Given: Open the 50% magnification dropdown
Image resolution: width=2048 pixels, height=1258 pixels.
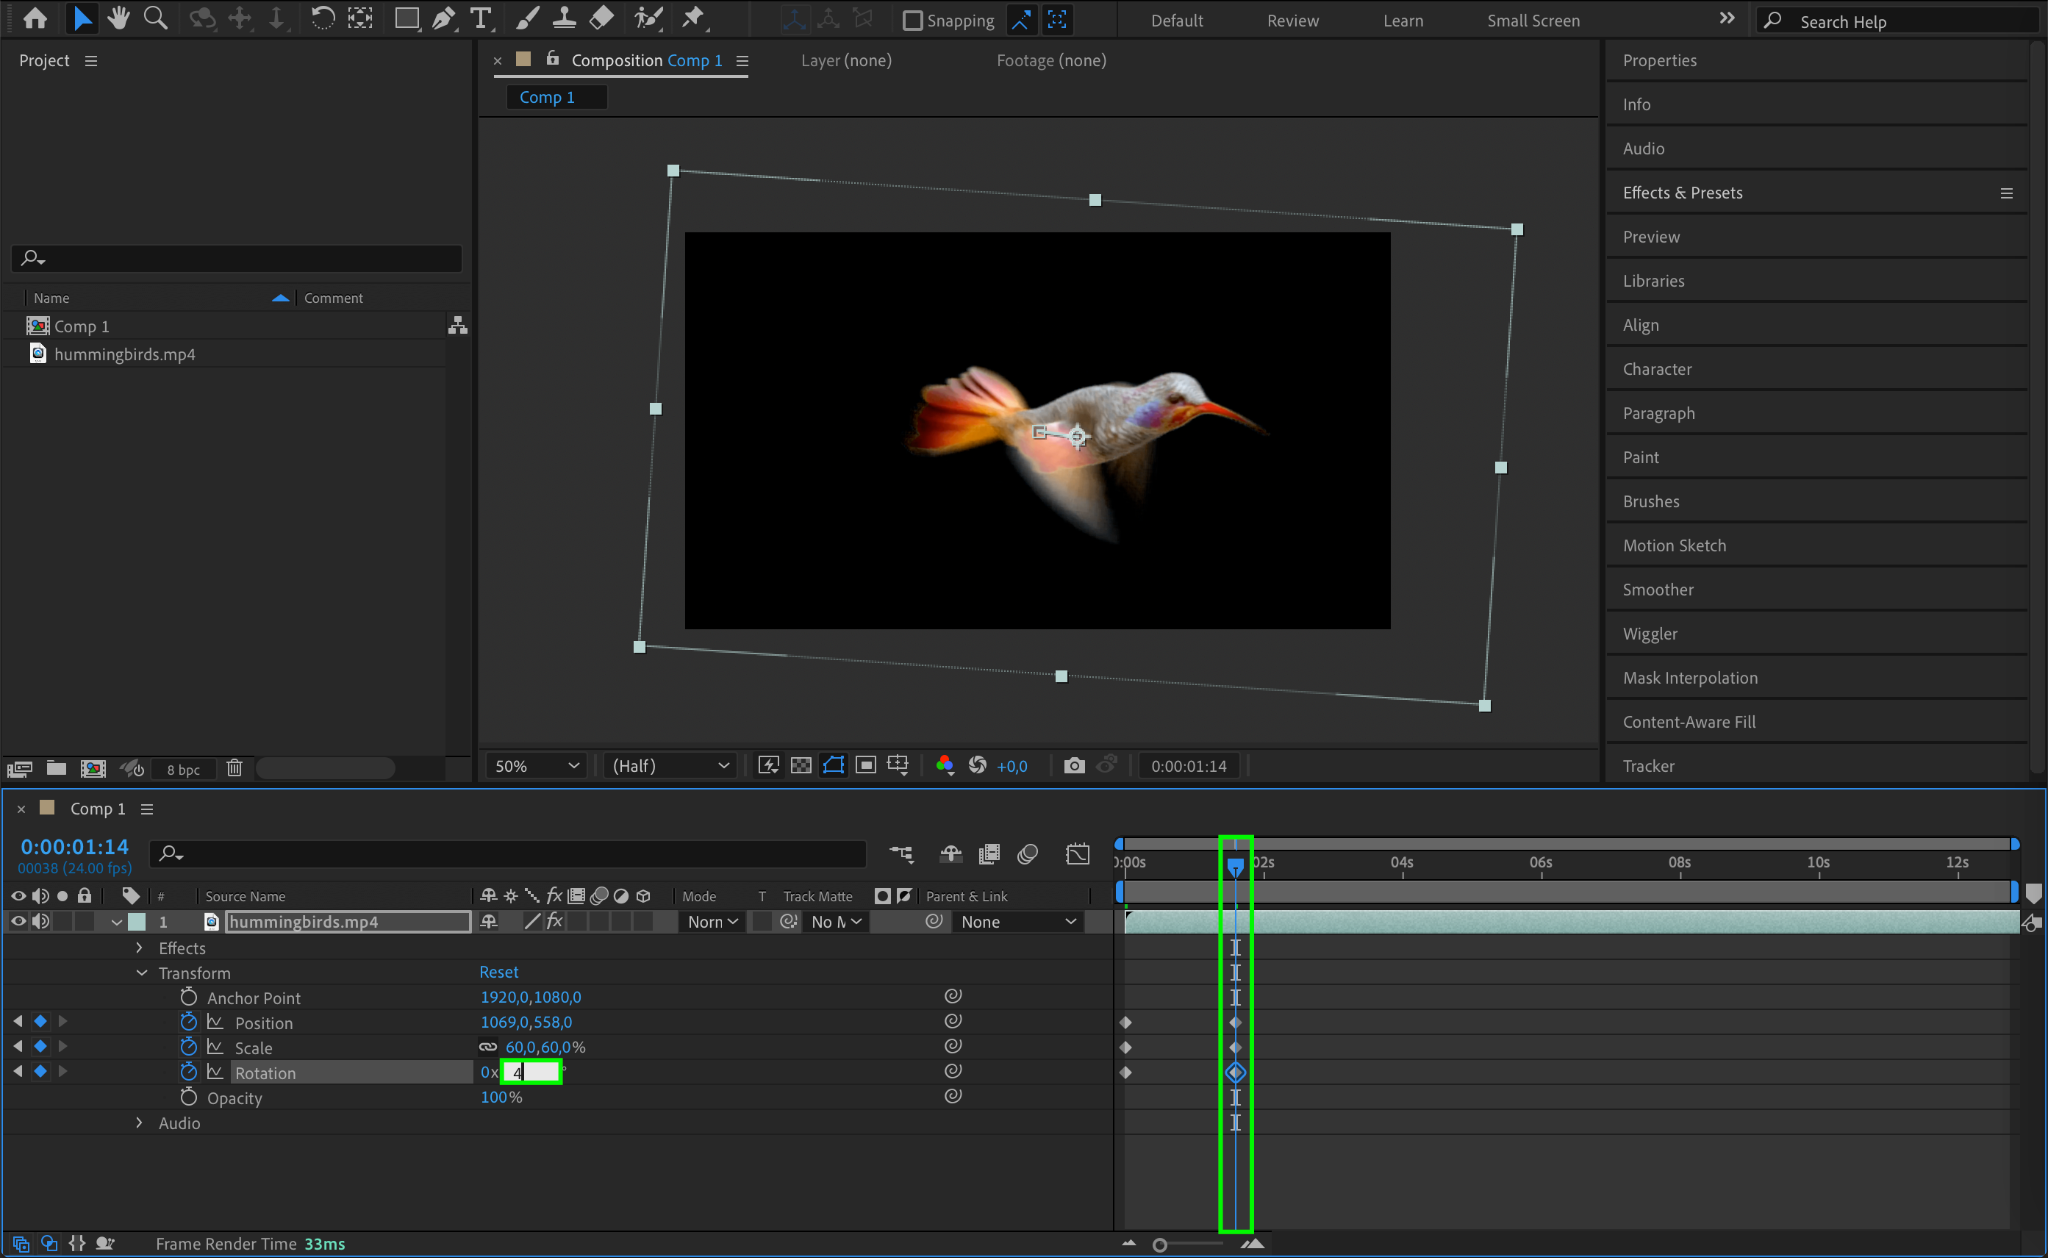Looking at the screenshot, I should (x=536, y=766).
